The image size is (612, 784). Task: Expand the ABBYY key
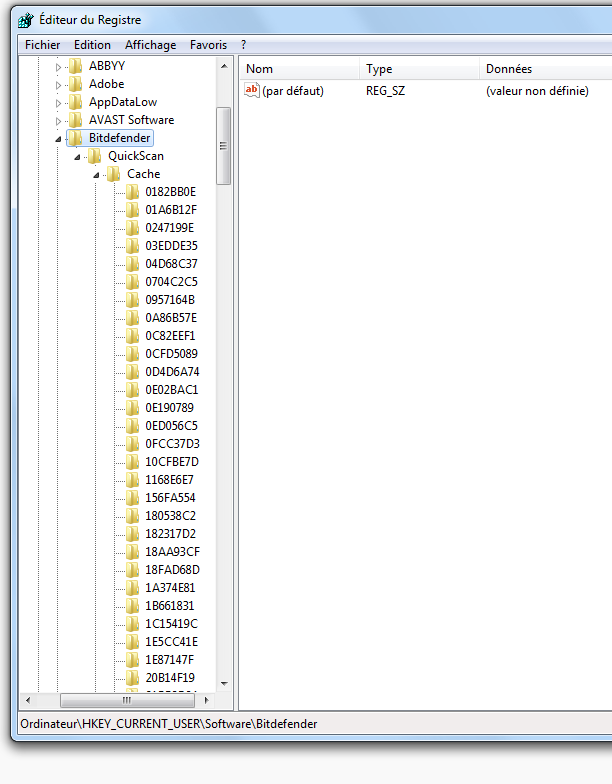(58, 67)
